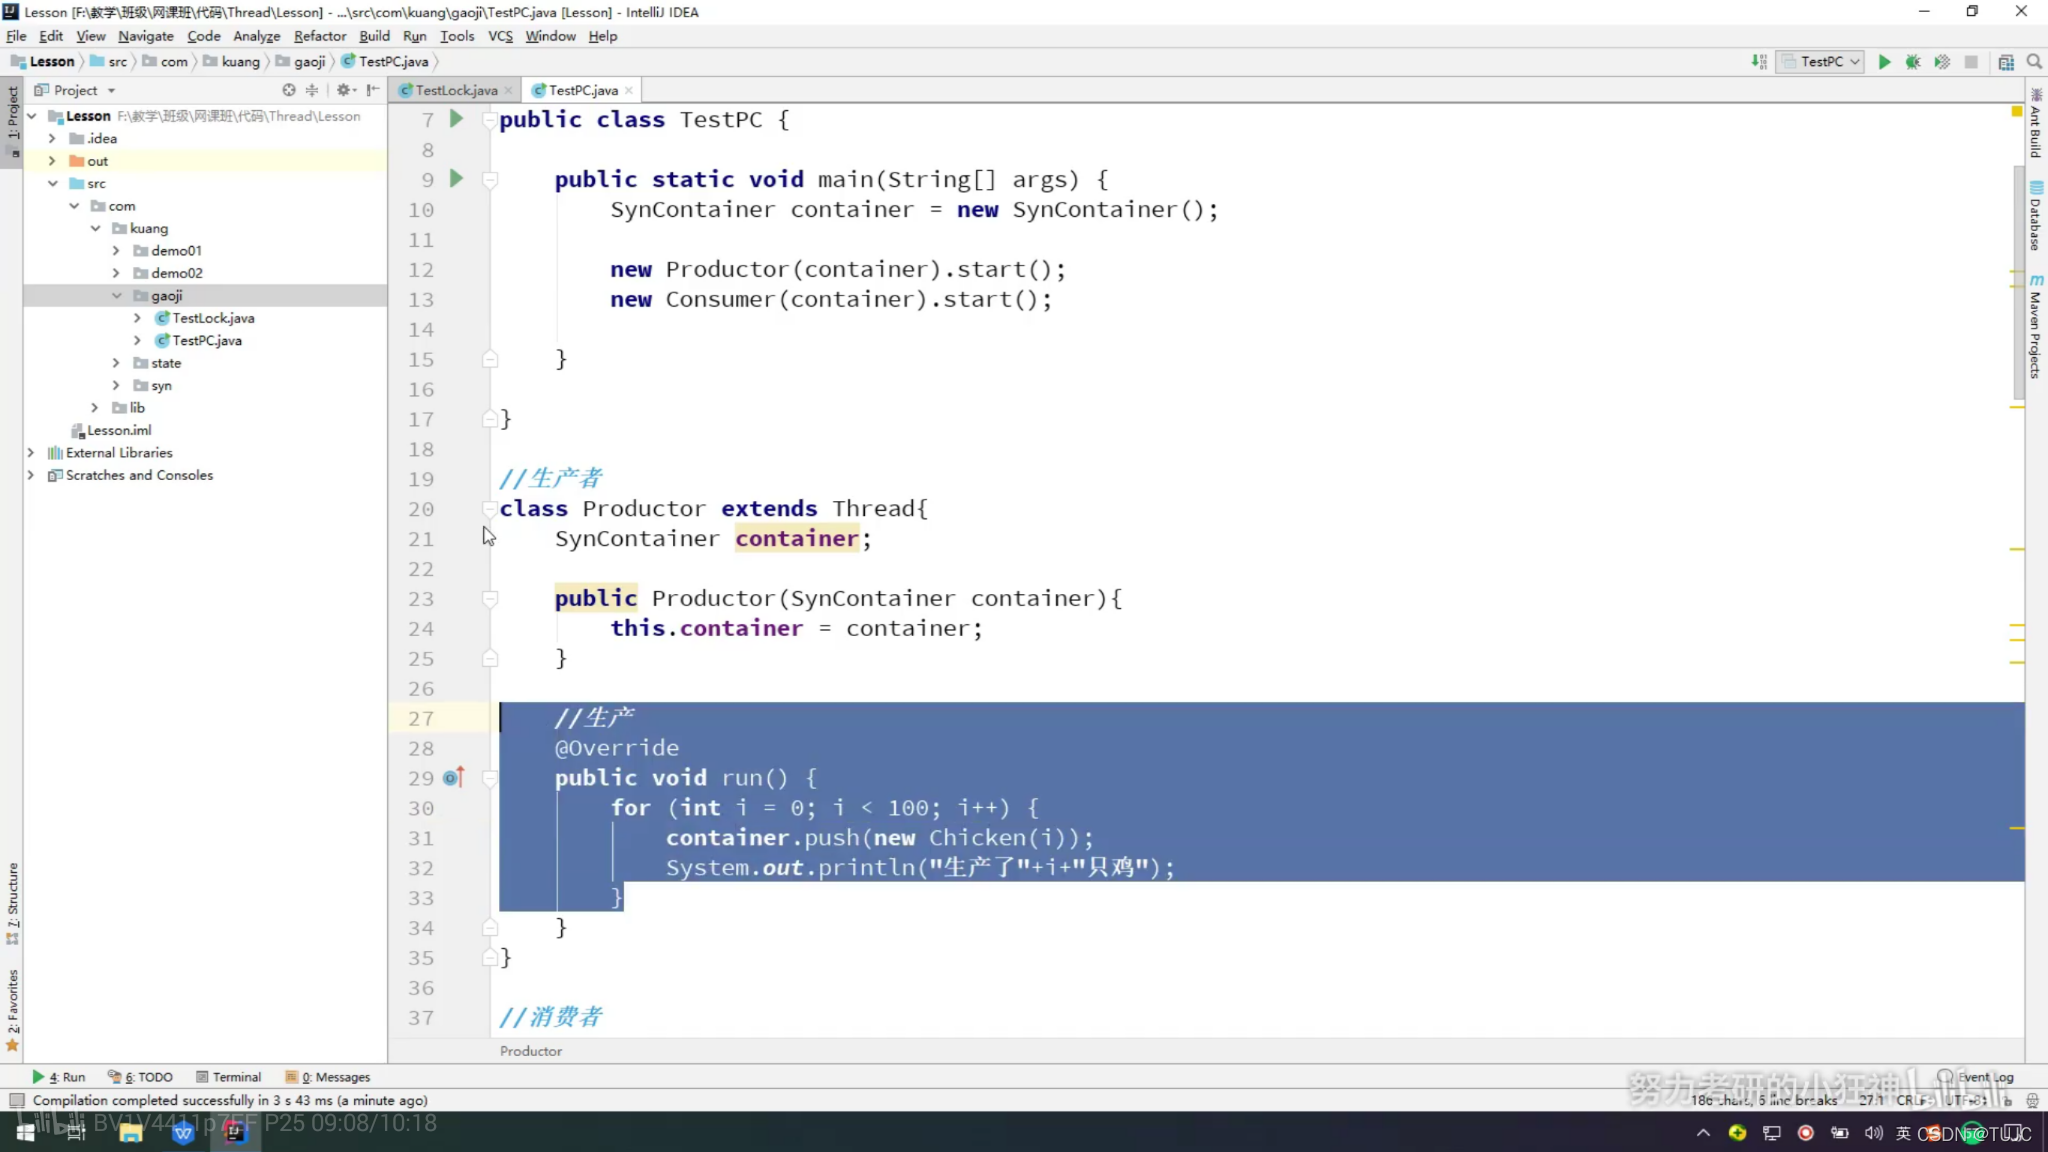Select the TestPC.java editor tab
Screen dimensions: 2048x1152
click(x=584, y=90)
